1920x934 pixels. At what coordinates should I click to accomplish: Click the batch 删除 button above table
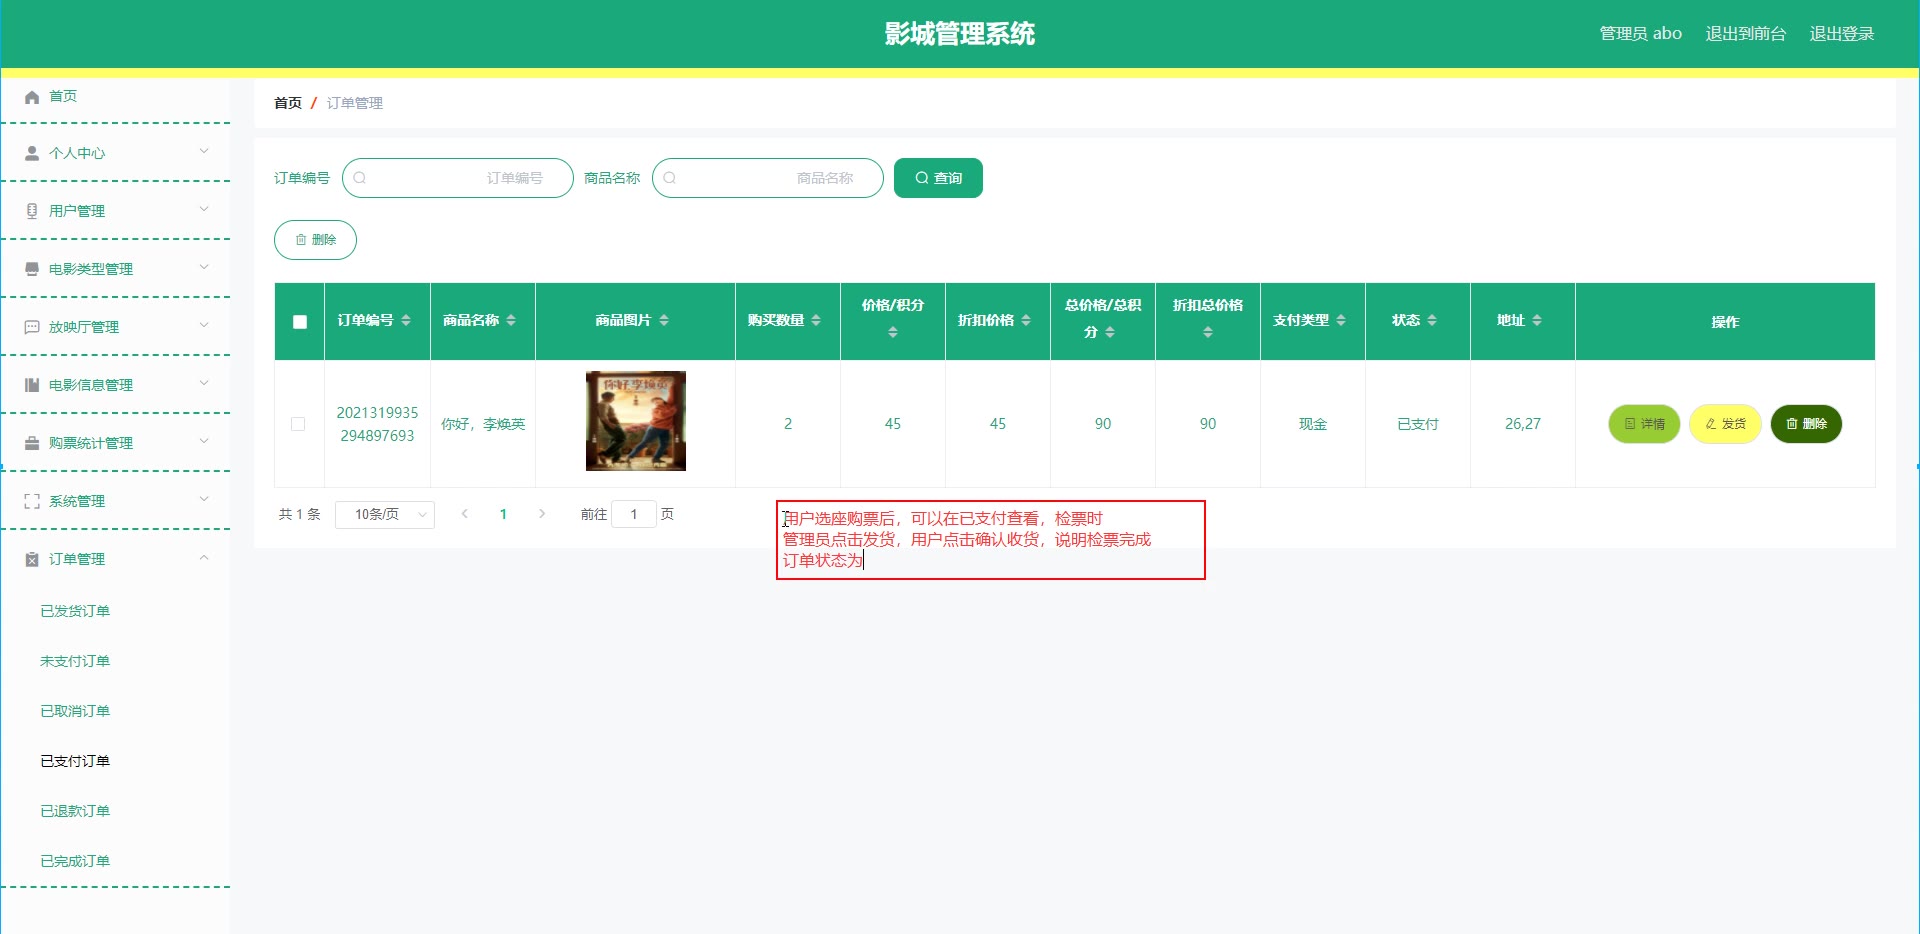315,240
